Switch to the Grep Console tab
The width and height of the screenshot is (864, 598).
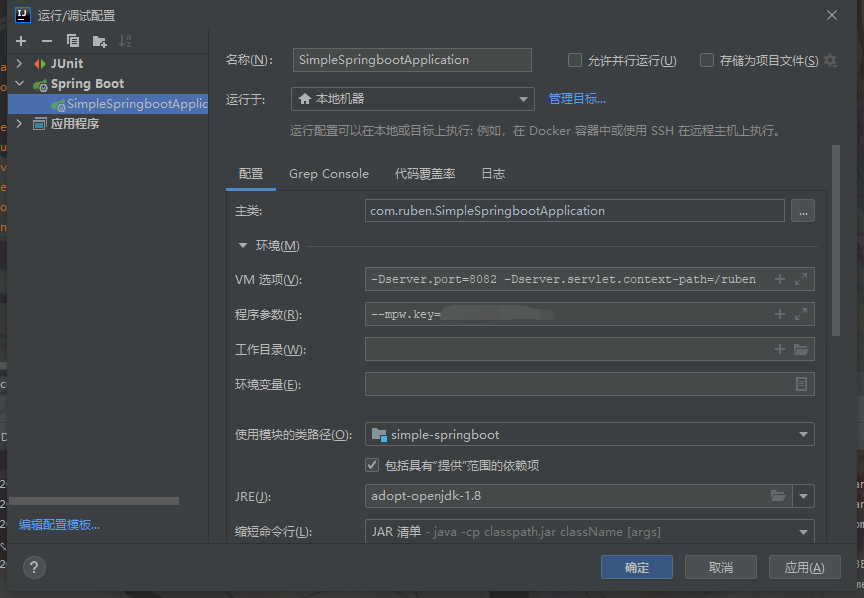pos(328,174)
